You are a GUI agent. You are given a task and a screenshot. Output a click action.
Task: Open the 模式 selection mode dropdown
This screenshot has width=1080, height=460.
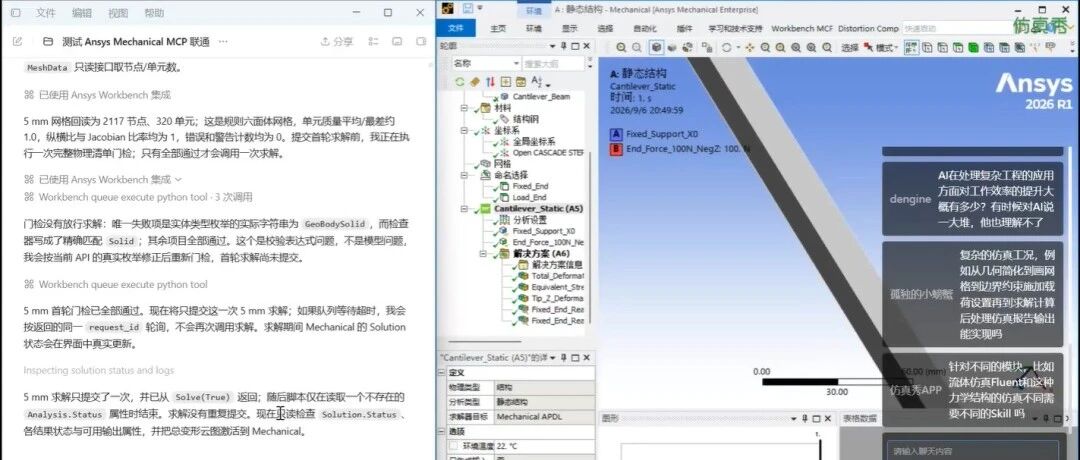887,48
